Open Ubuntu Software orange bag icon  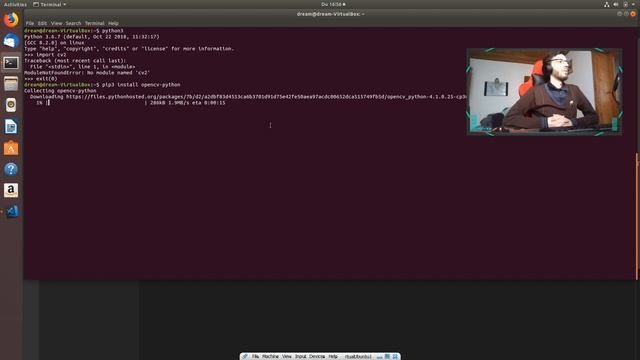pyautogui.click(x=11, y=148)
